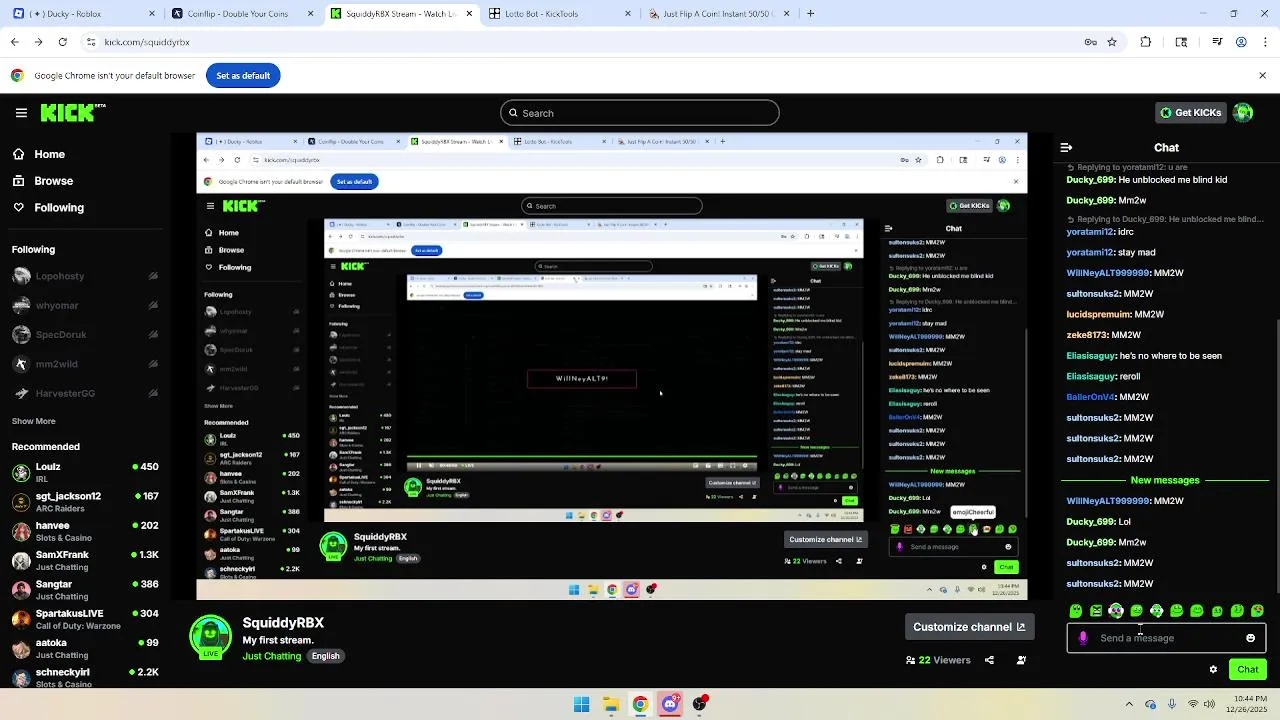Open the Windows Start menu
This screenshot has height=720, width=1280.
tap(581, 704)
